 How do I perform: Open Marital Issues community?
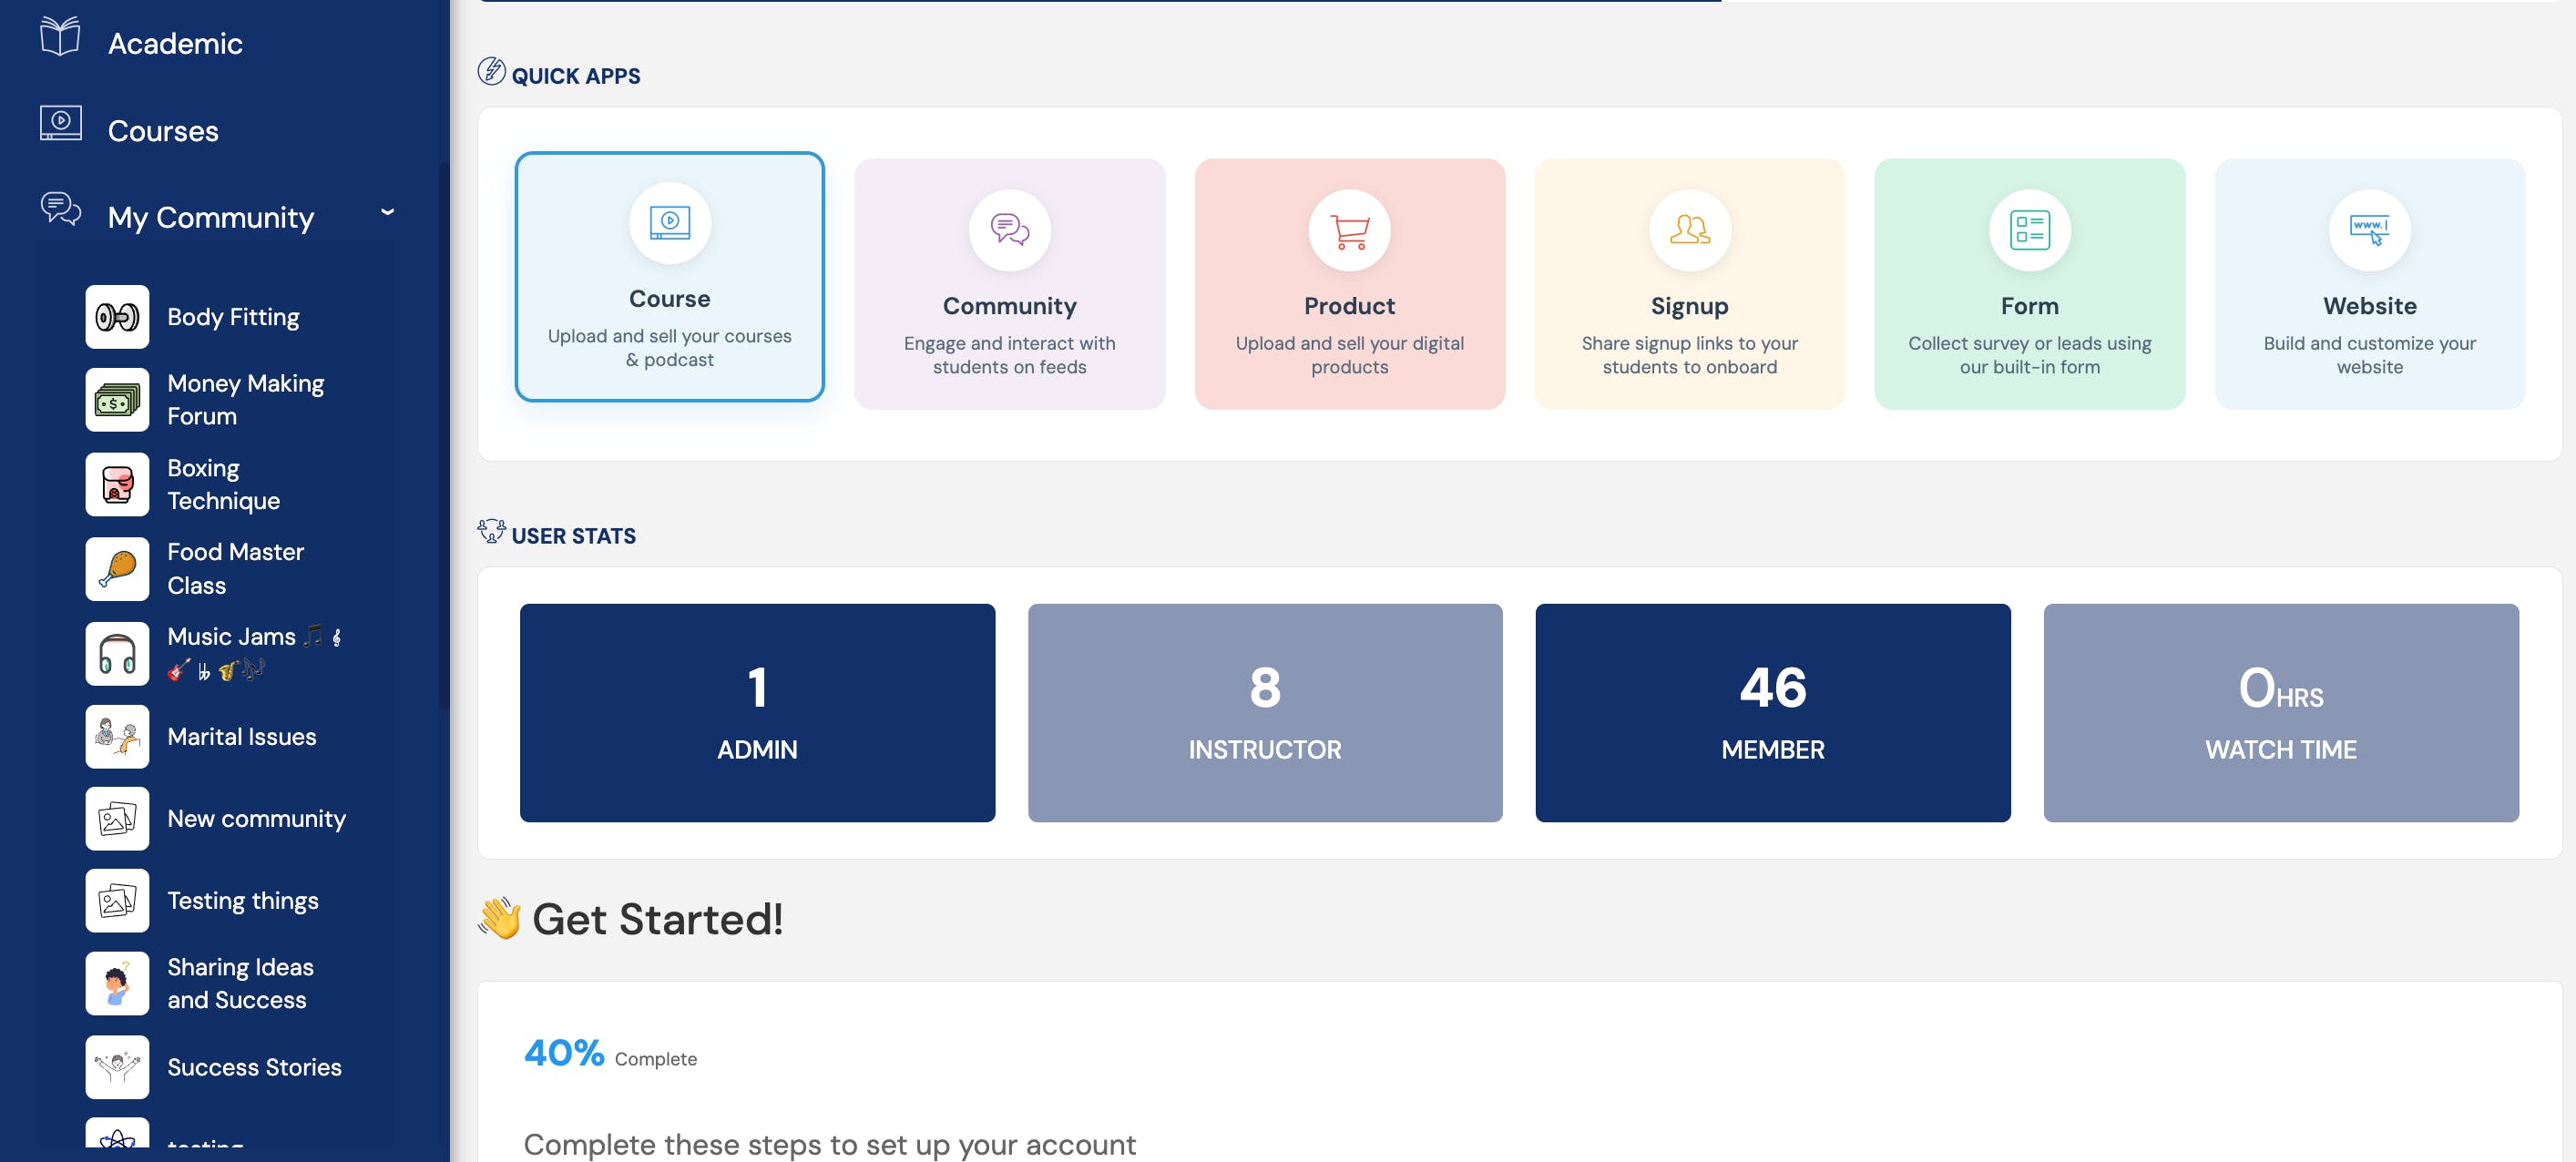[241, 737]
